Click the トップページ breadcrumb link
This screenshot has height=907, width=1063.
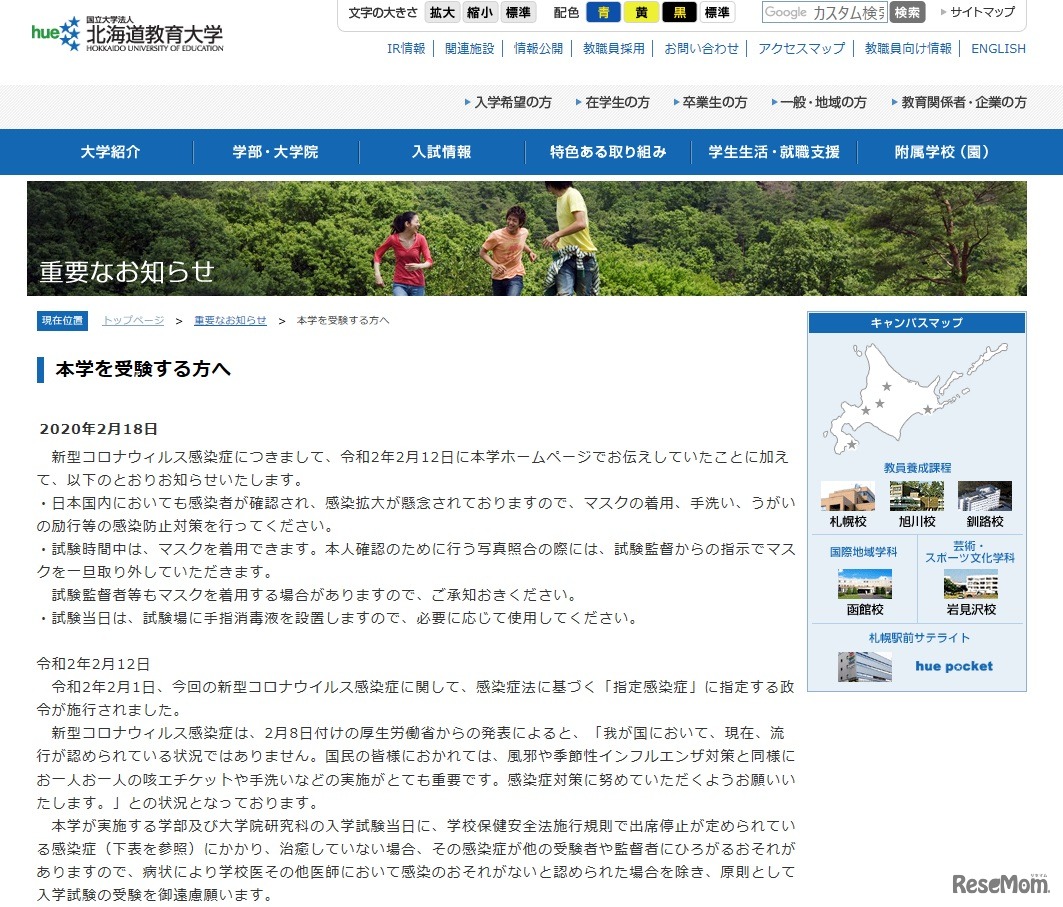132,320
